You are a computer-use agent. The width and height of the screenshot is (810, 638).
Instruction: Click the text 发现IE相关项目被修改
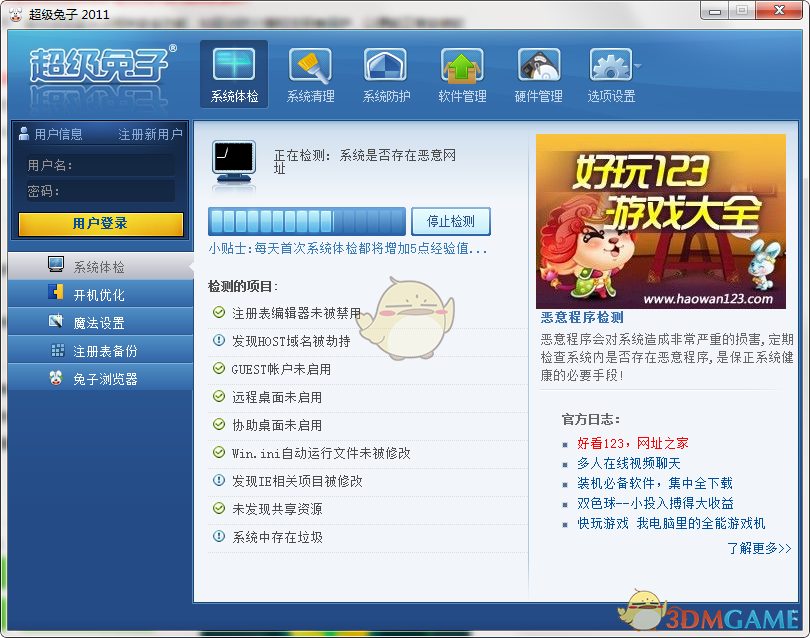pyautogui.click(x=297, y=481)
